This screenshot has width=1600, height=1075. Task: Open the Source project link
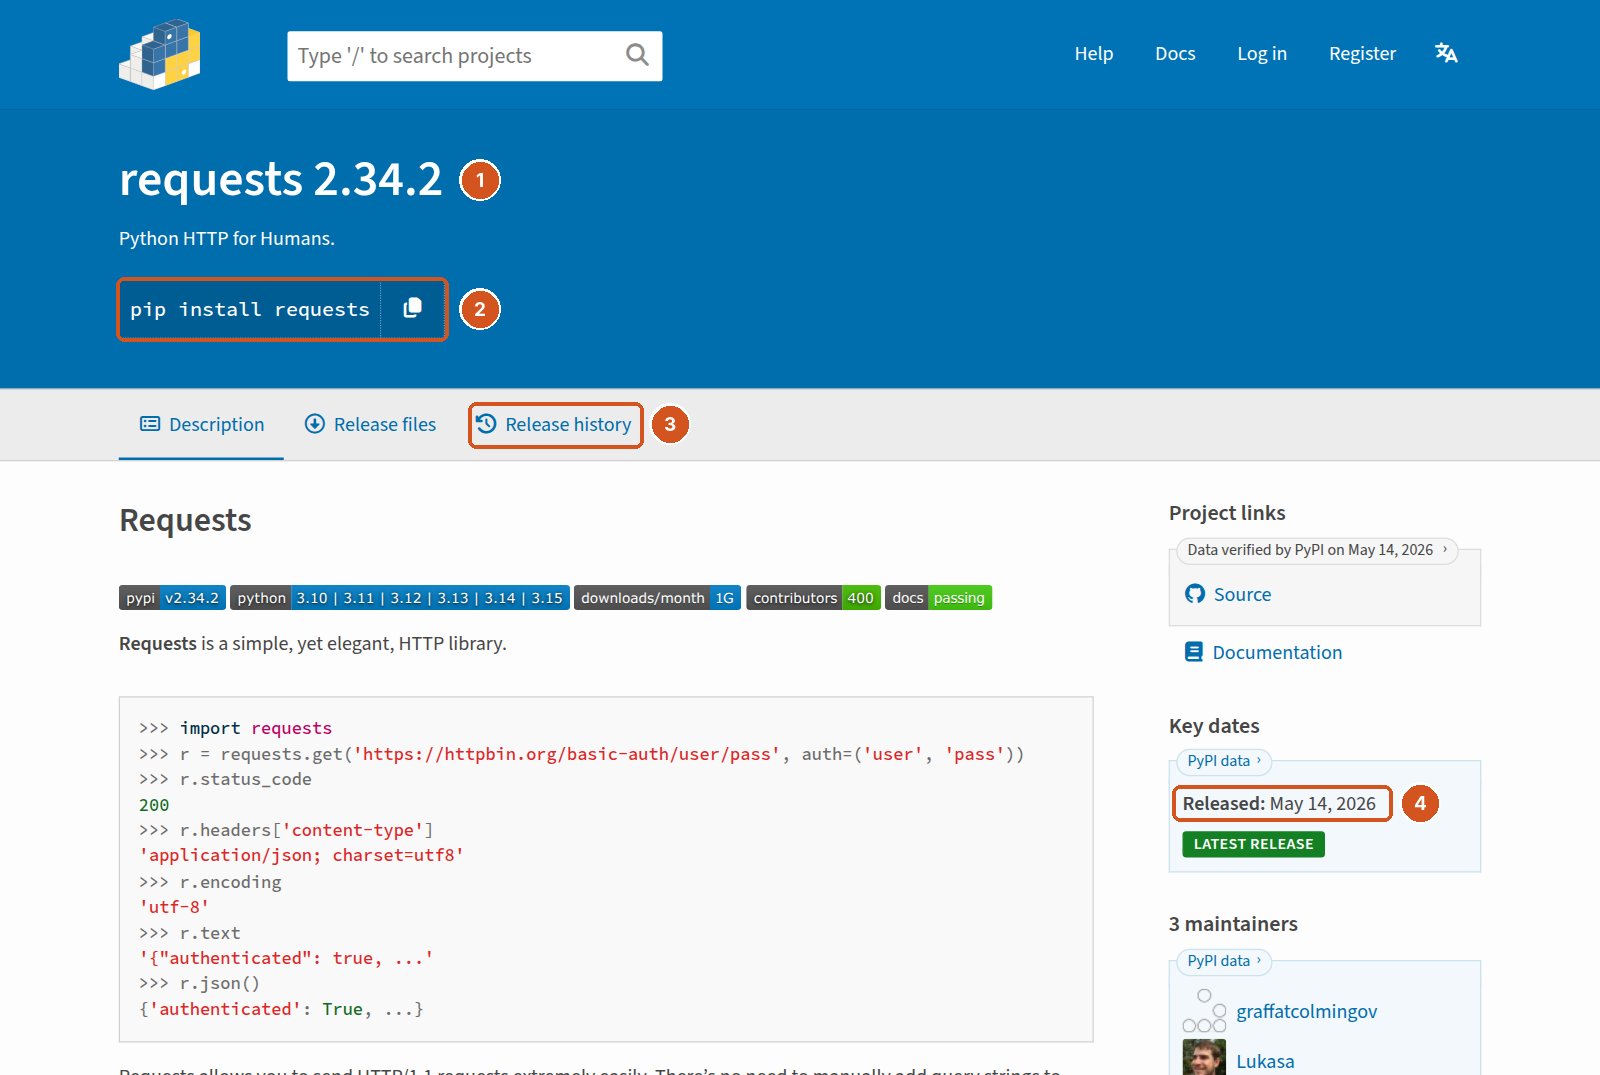1243,595
